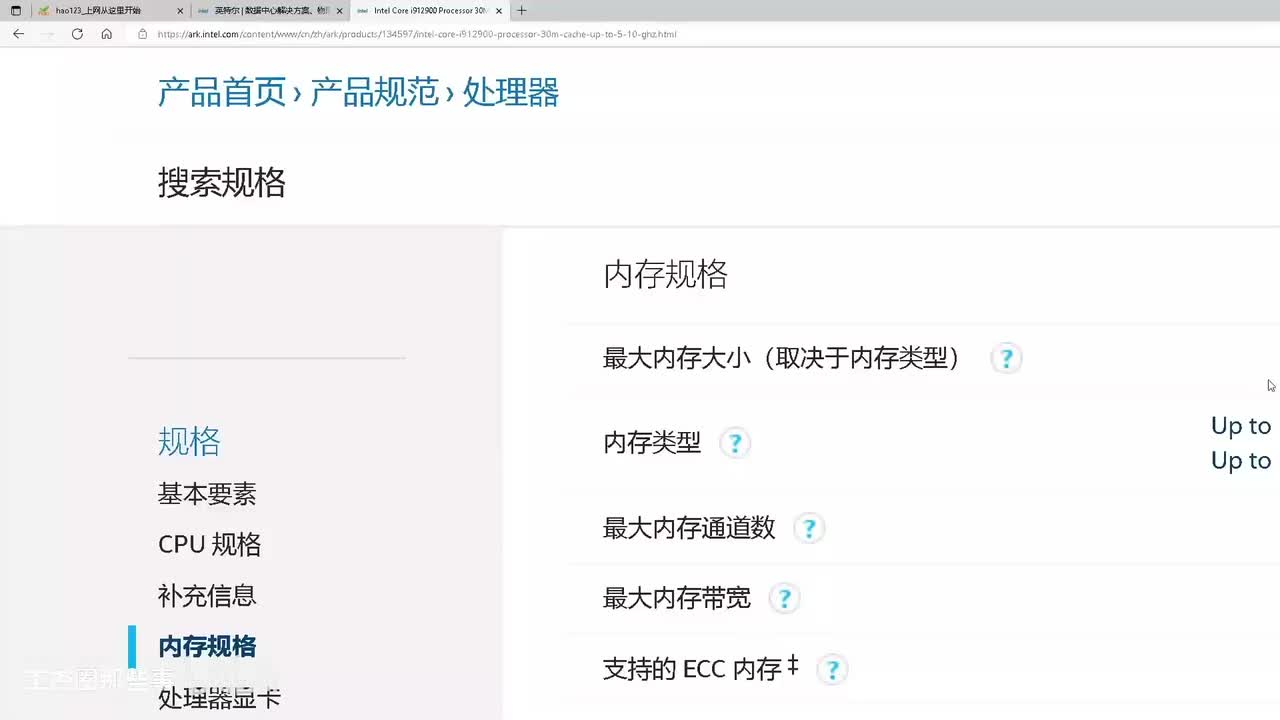
Task: Click the 内存规格 section heading
Action: 665,275
